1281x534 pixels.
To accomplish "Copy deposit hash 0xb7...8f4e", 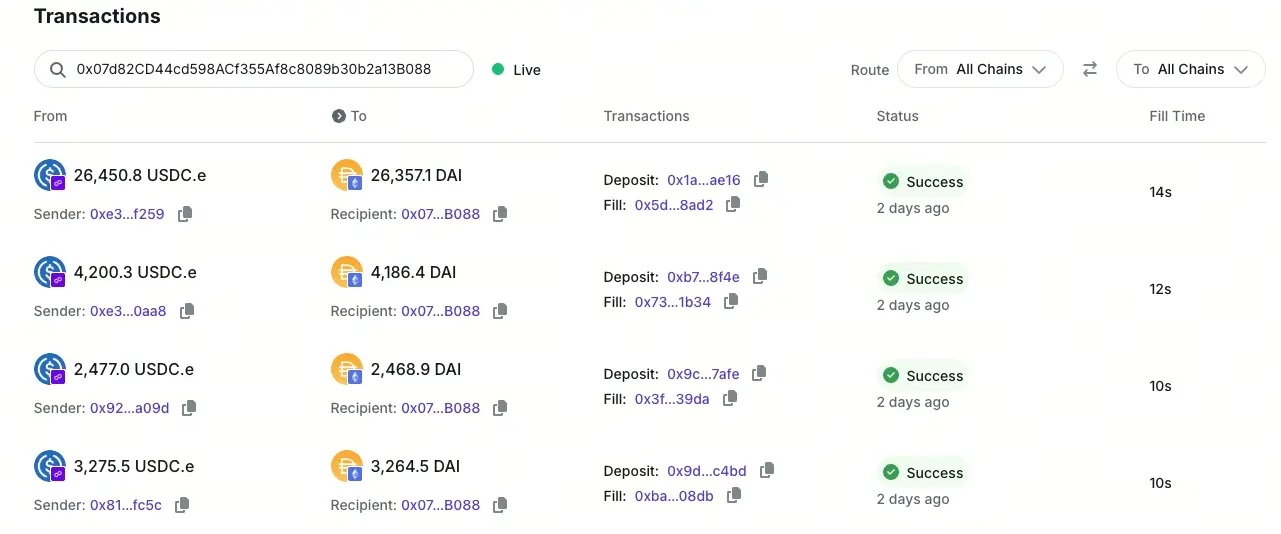I will pyautogui.click(x=760, y=276).
